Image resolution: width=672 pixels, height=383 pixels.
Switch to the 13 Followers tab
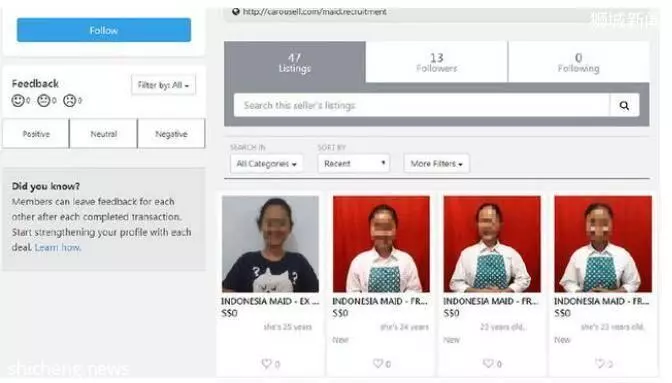tap(437, 62)
